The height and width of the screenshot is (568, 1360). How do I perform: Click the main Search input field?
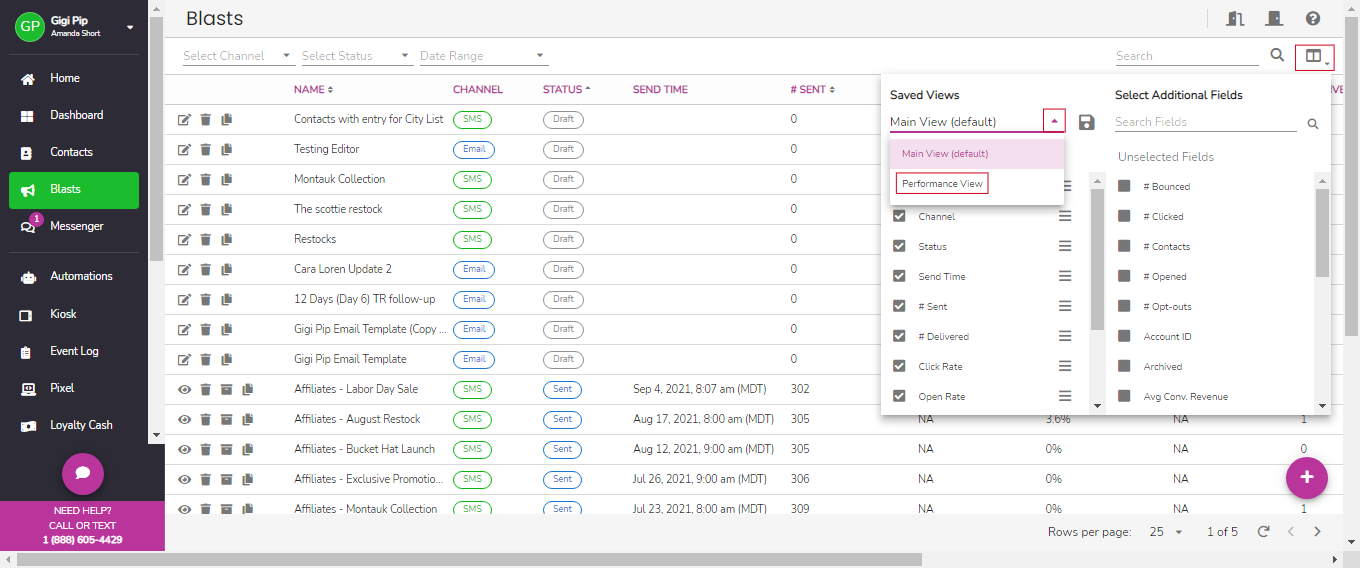(1187, 56)
